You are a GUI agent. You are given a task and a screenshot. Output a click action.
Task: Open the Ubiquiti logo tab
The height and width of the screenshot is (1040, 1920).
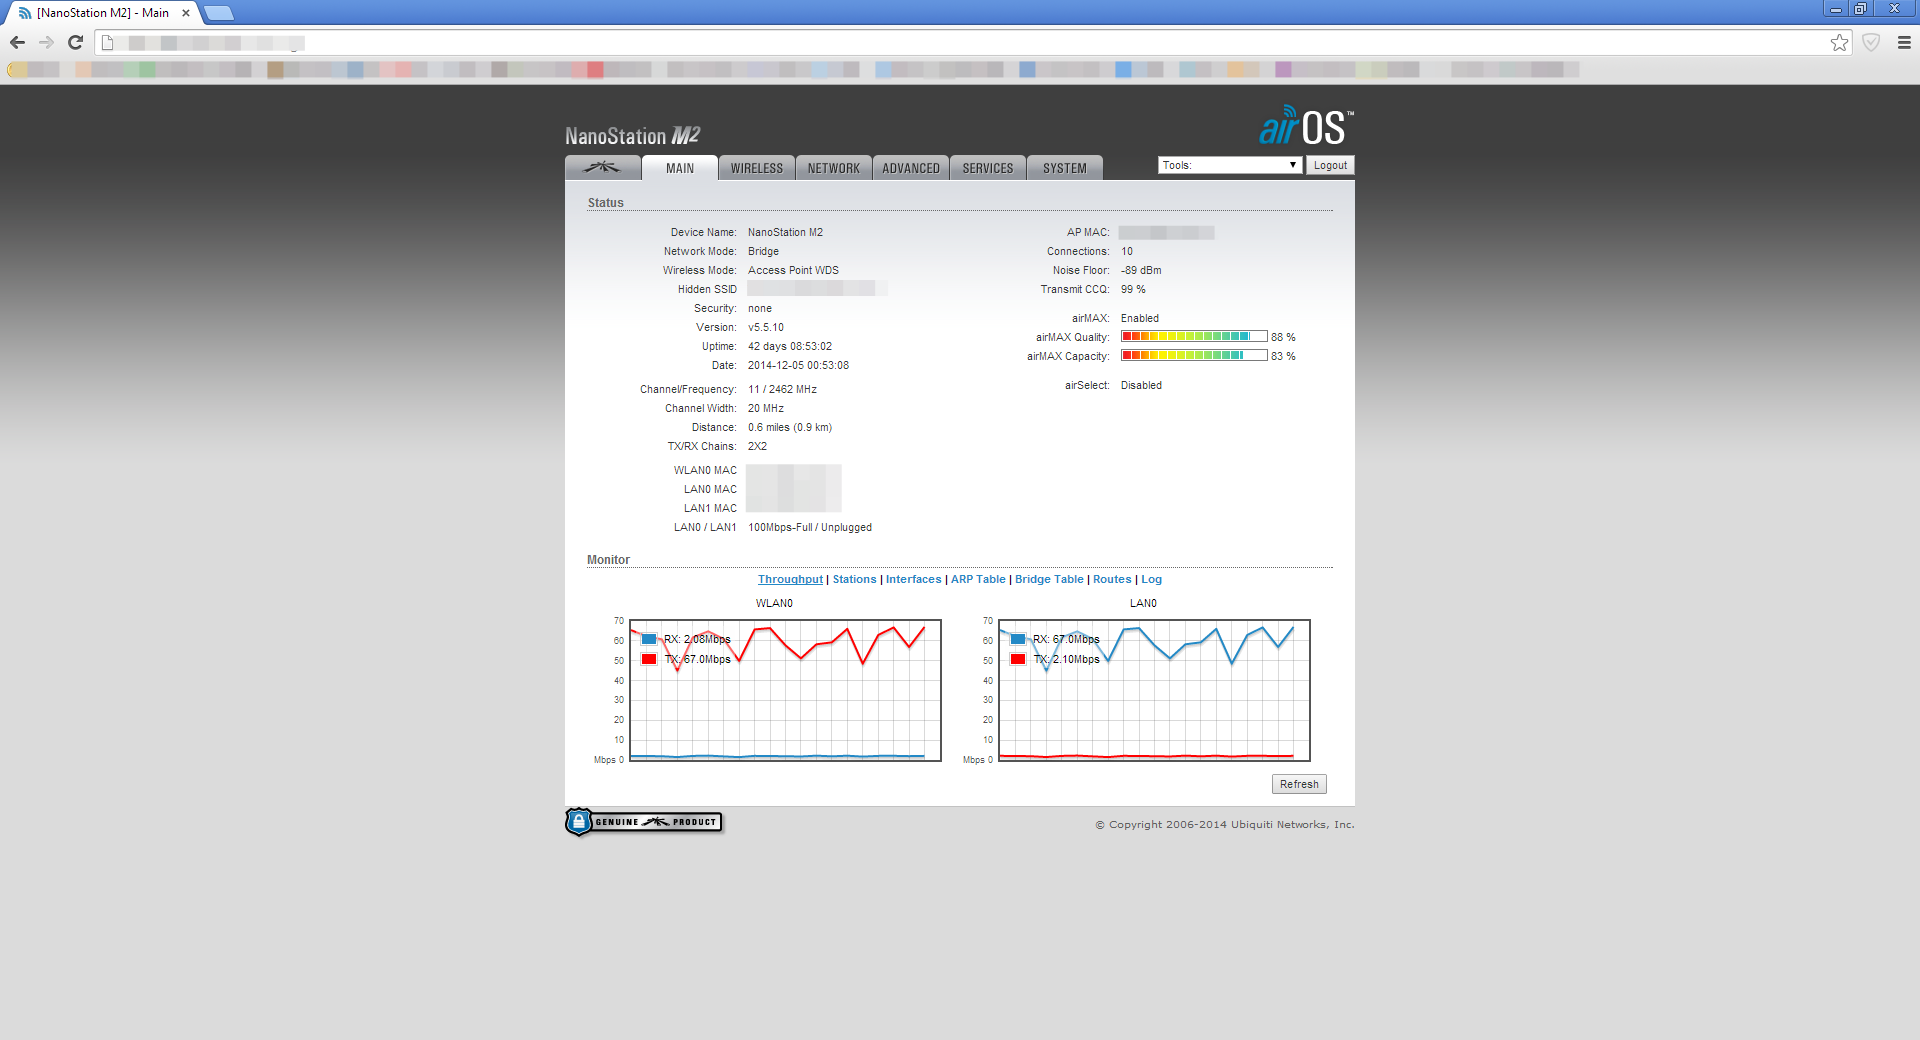603,168
